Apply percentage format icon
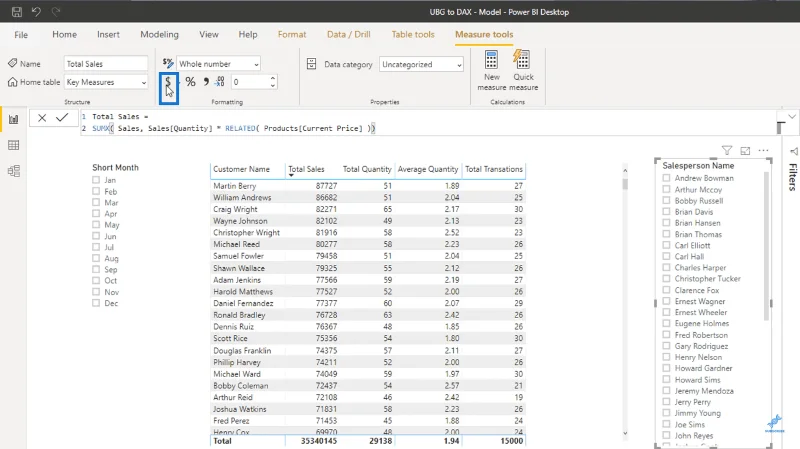 pos(190,82)
